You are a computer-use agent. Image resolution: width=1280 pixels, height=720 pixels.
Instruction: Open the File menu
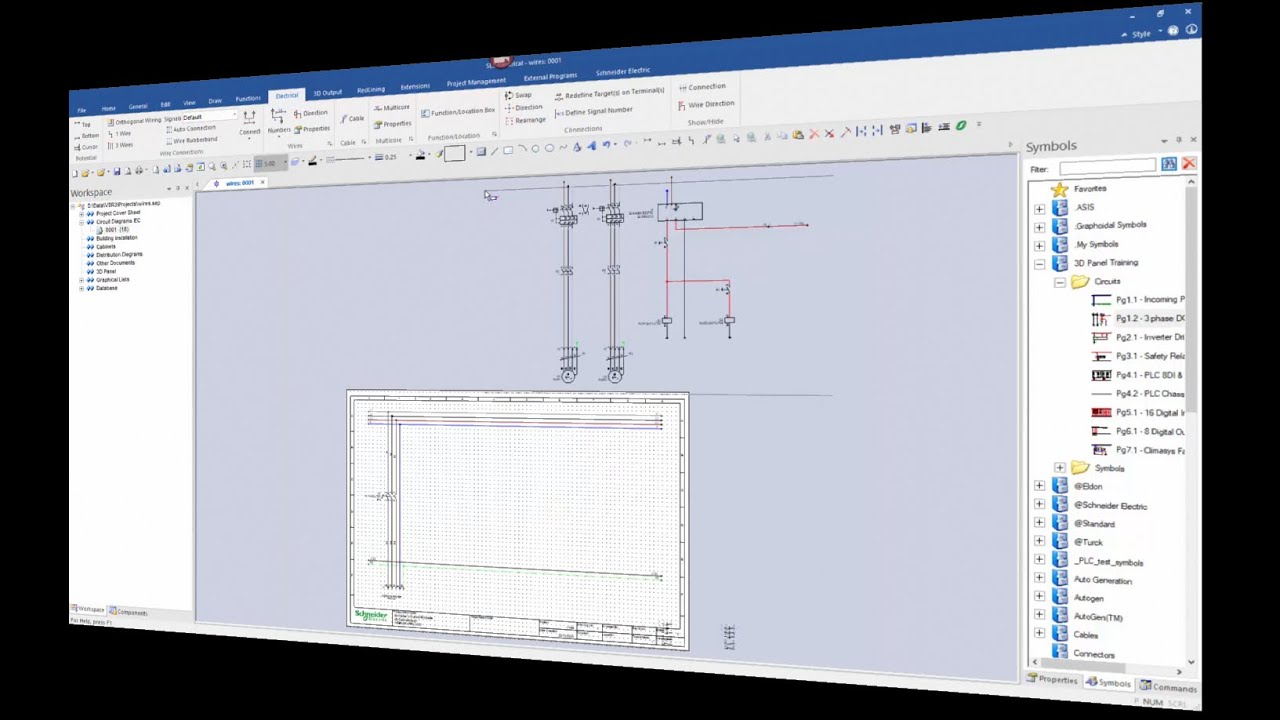(x=82, y=110)
